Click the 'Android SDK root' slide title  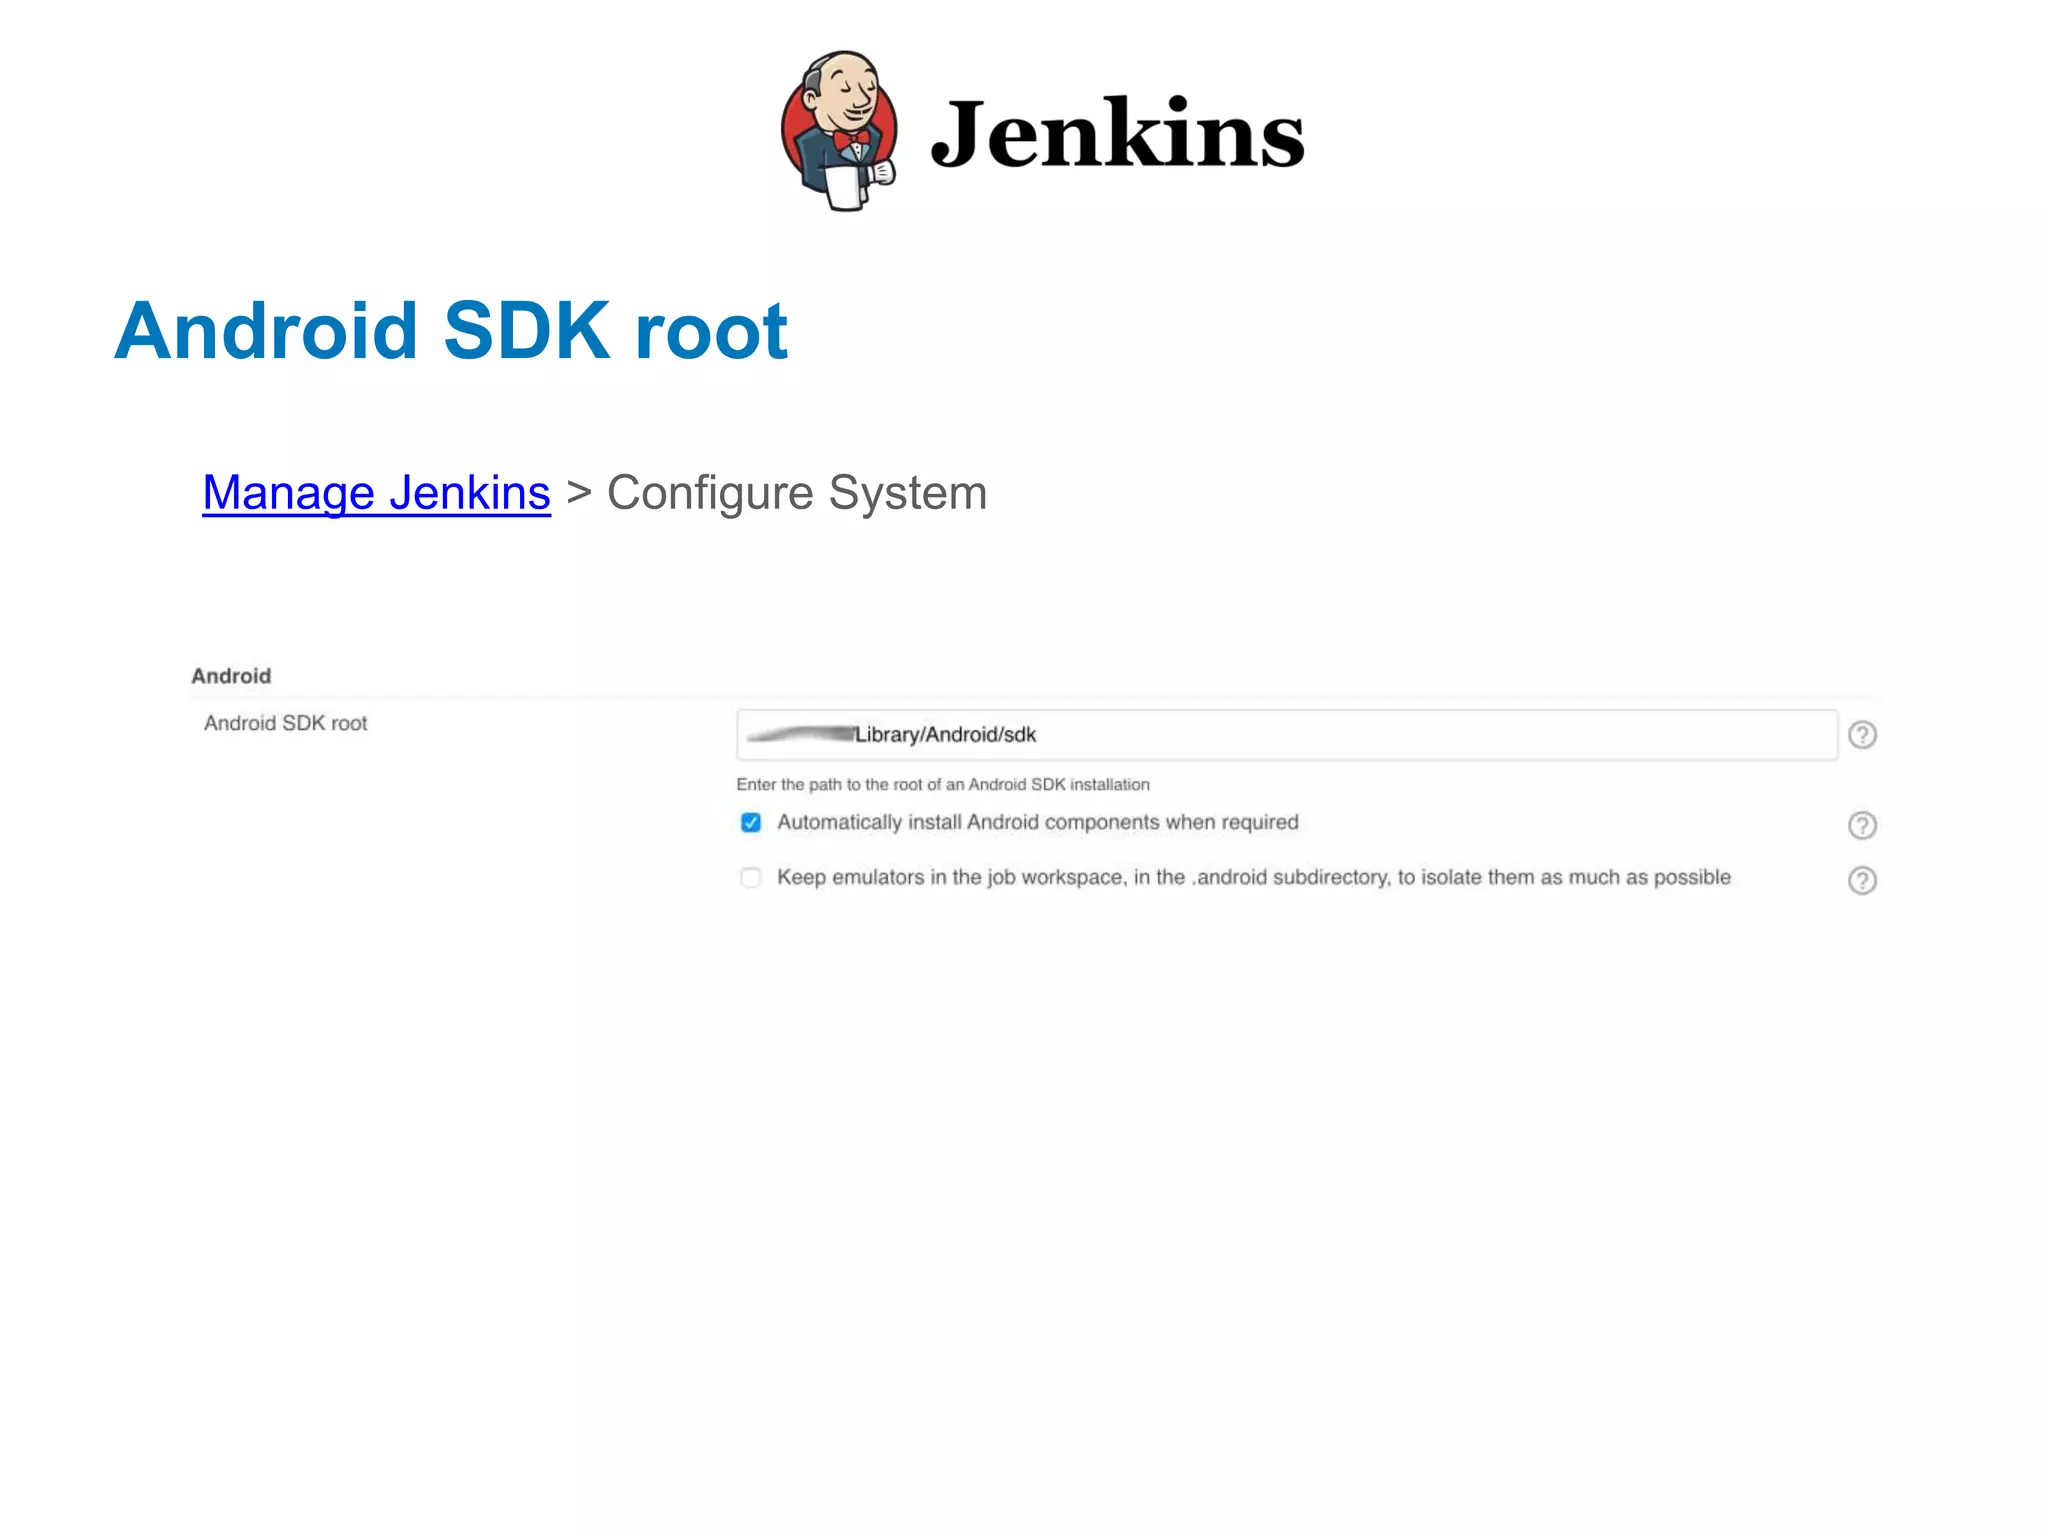coord(451,330)
